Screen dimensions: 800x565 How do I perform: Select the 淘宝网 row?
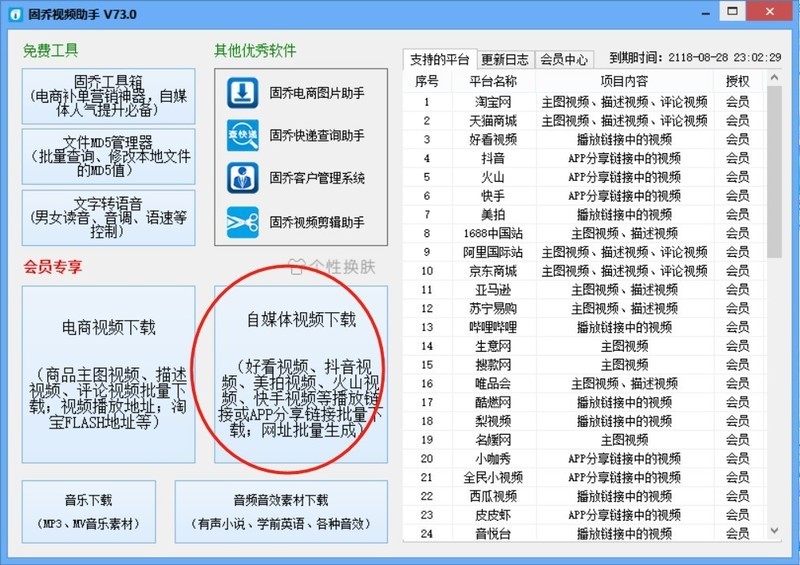point(585,102)
